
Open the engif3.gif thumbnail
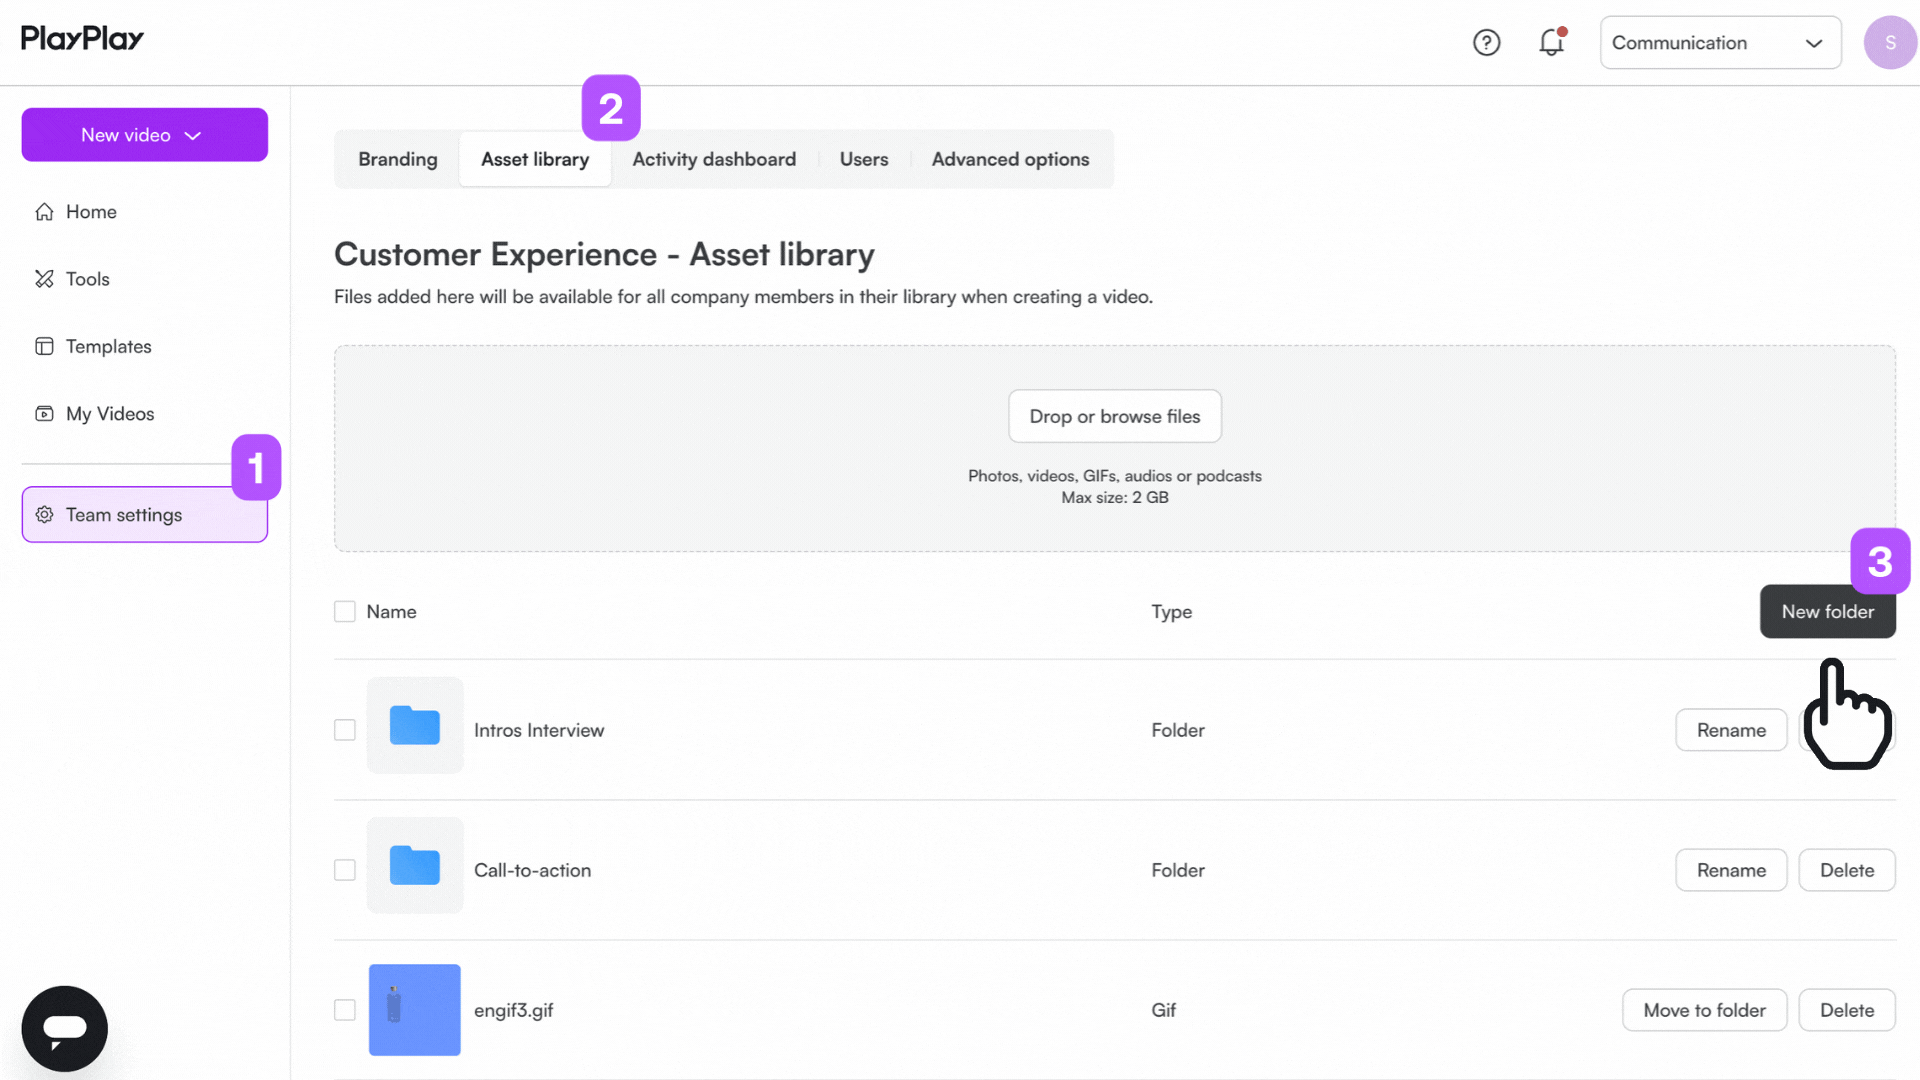(x=415, y=1010)
